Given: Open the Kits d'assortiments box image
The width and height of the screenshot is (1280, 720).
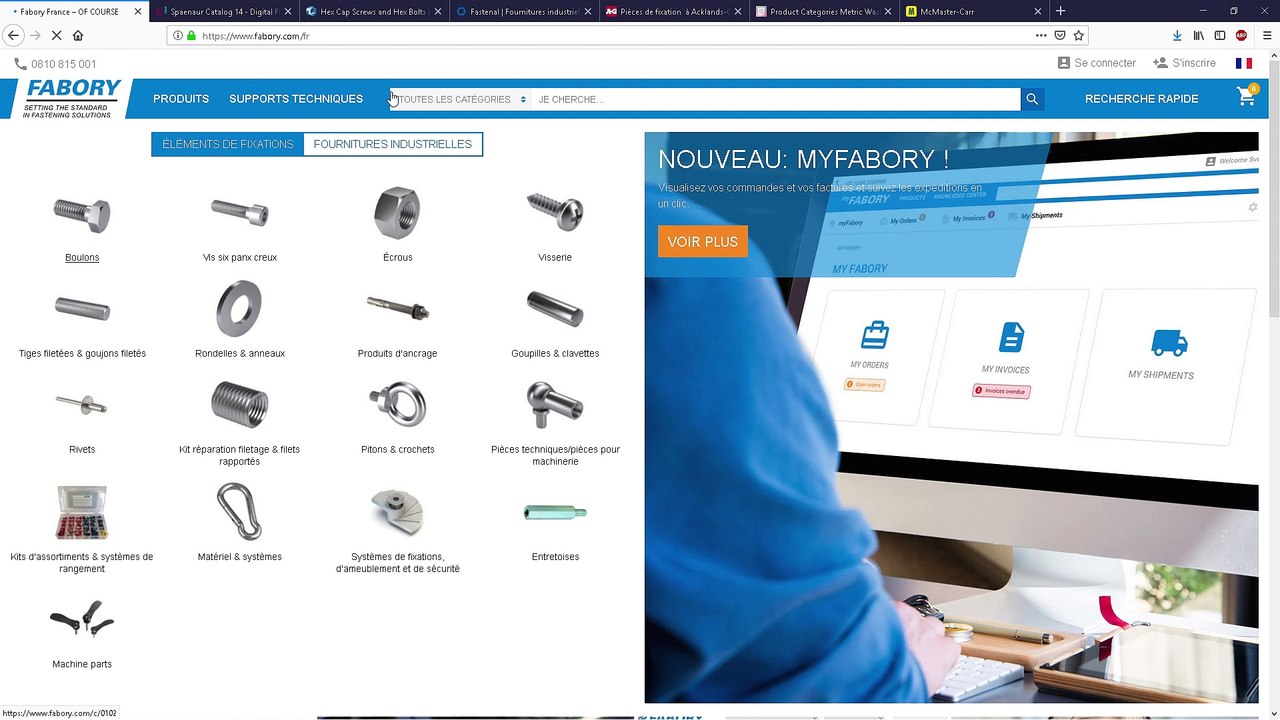Looking at the screenshot, I should 82,512.
